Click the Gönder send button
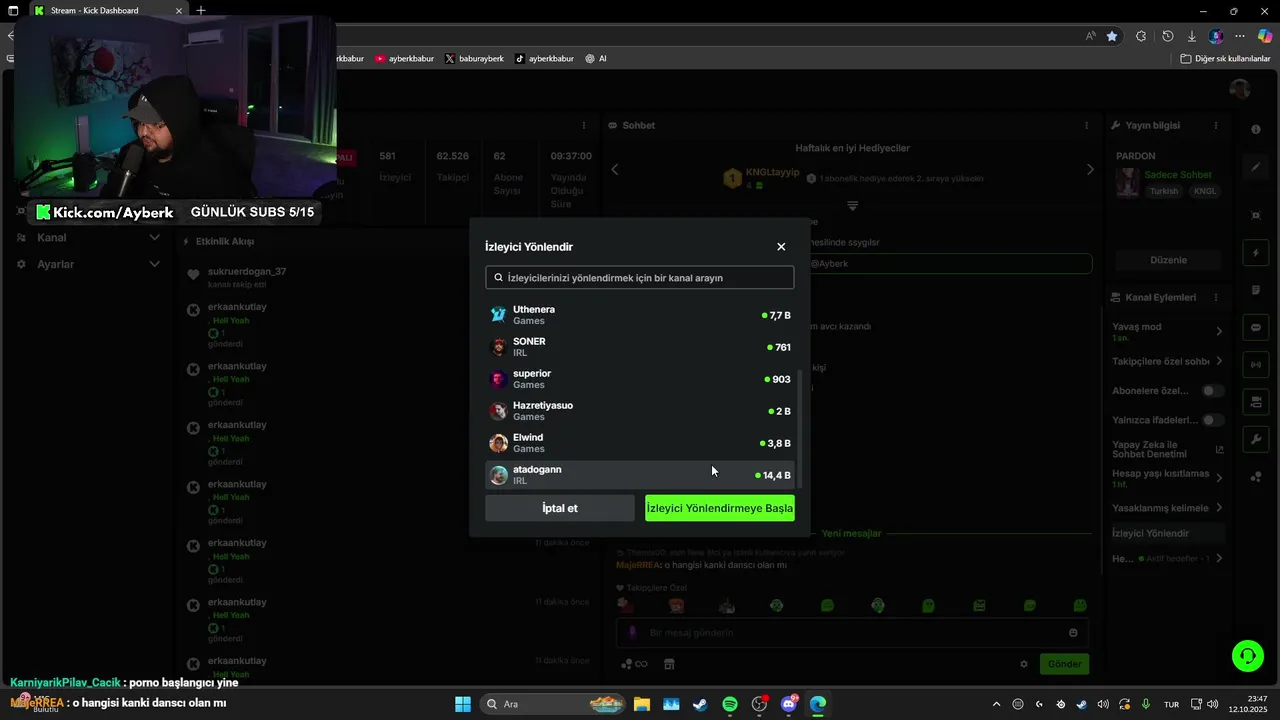The image size is (1280, 720). [x=1064, y=664]
